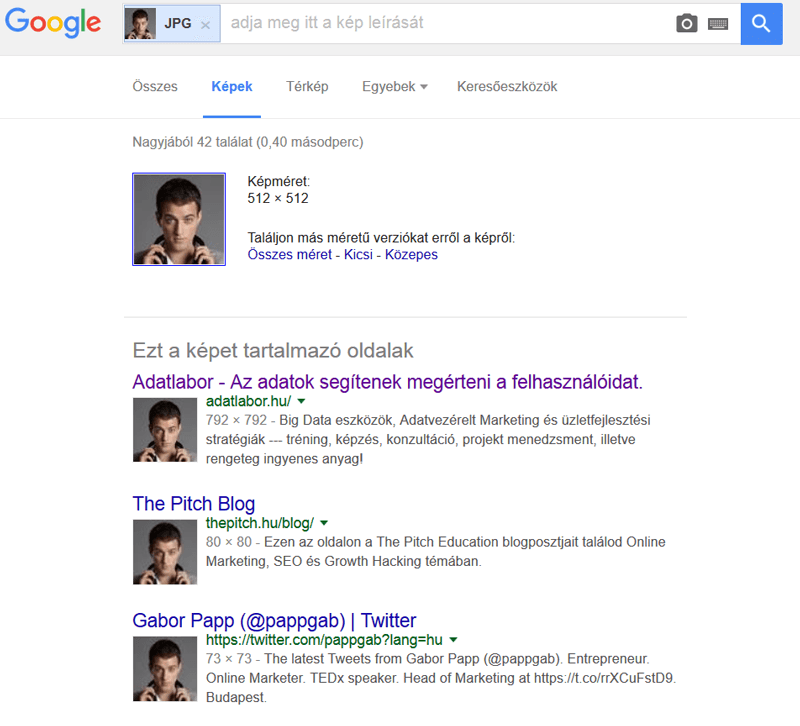800x726 pixels.
Task: Choose the Kicsi size link
Action: [x=358, y=254]
